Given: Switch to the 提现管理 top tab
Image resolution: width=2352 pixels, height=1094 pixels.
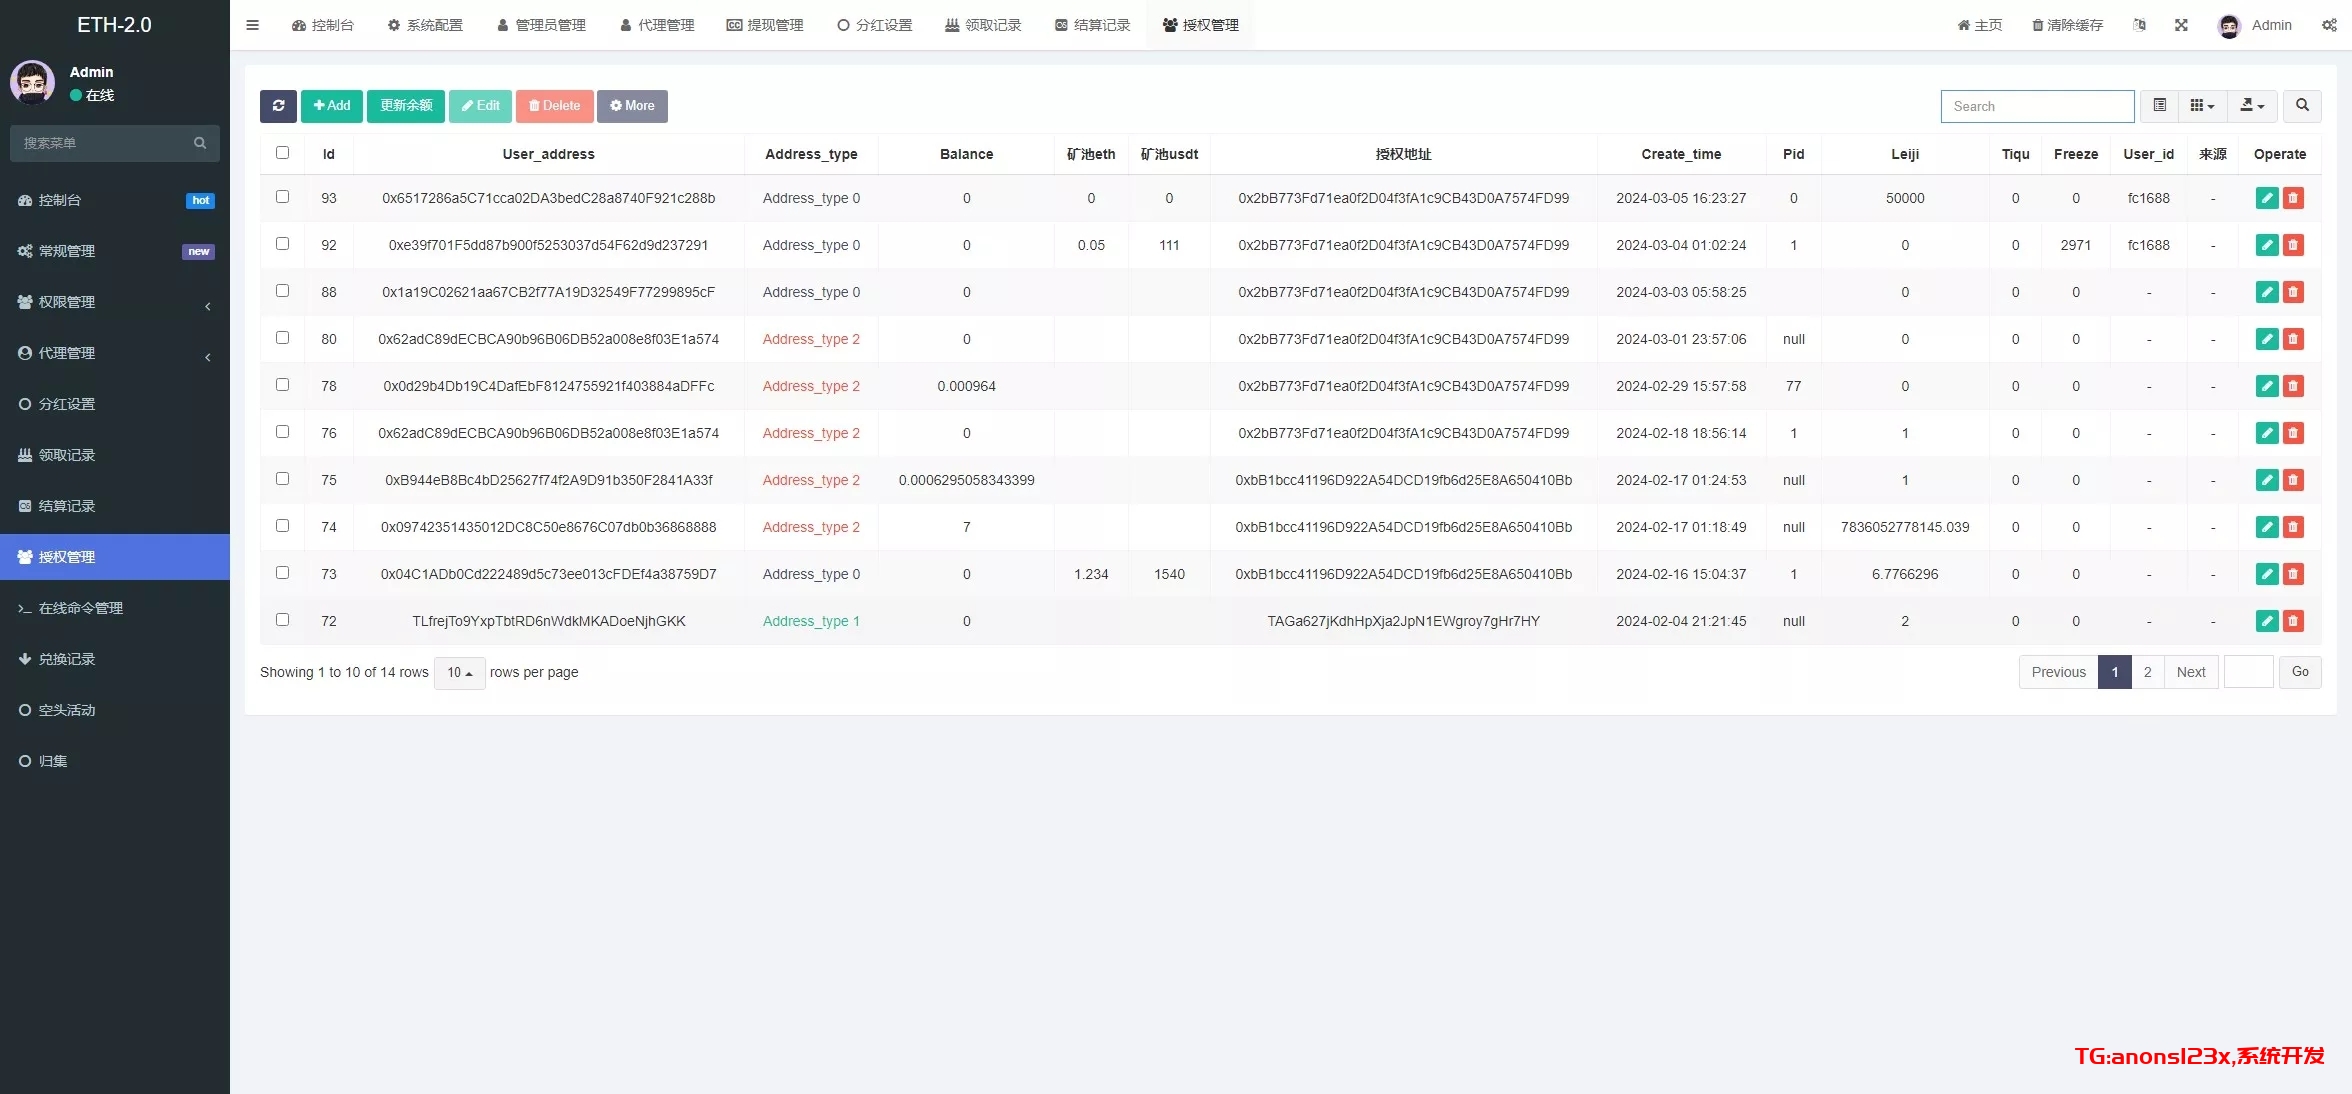Looking at the screenshot, I should 765,25.
